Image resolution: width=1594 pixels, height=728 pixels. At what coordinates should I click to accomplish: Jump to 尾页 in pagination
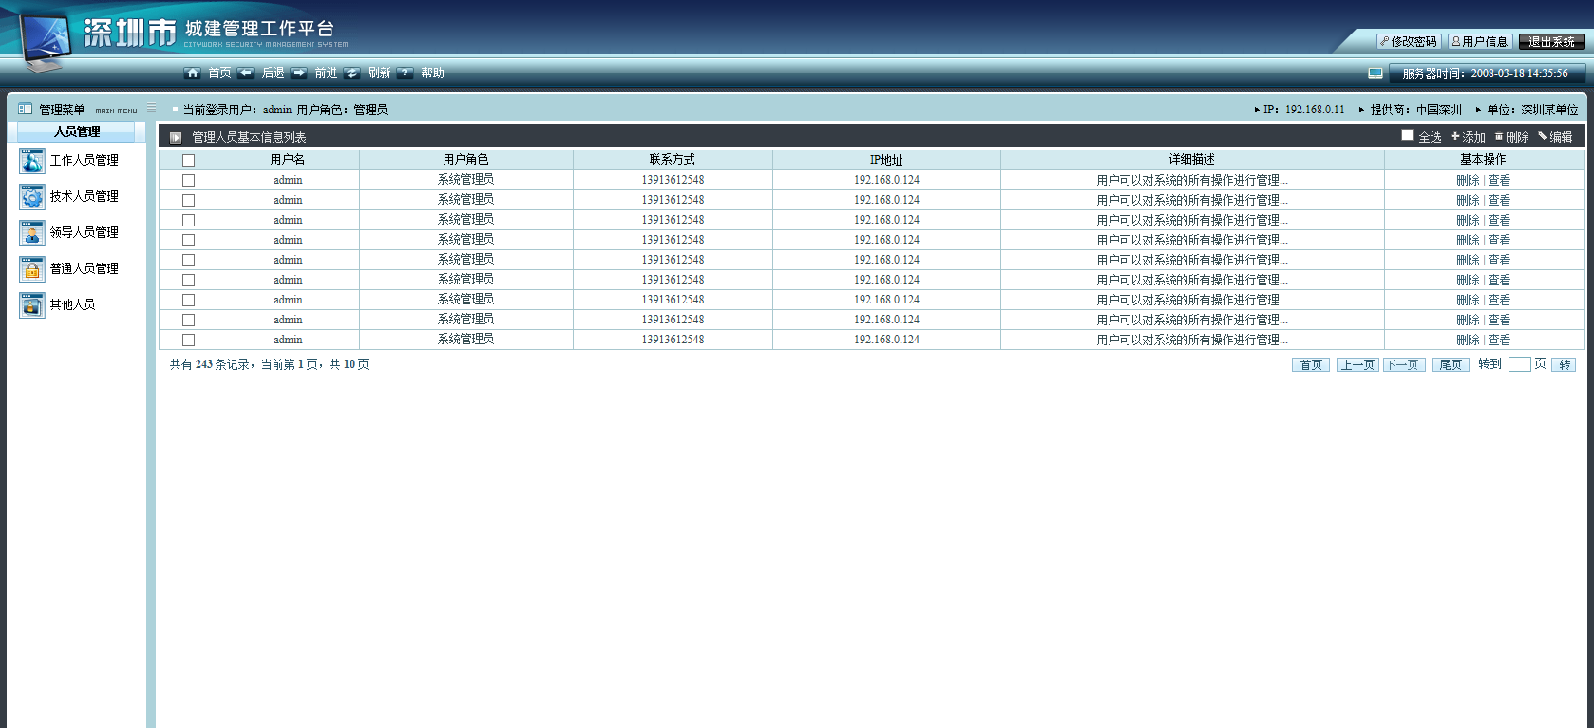1450,365
